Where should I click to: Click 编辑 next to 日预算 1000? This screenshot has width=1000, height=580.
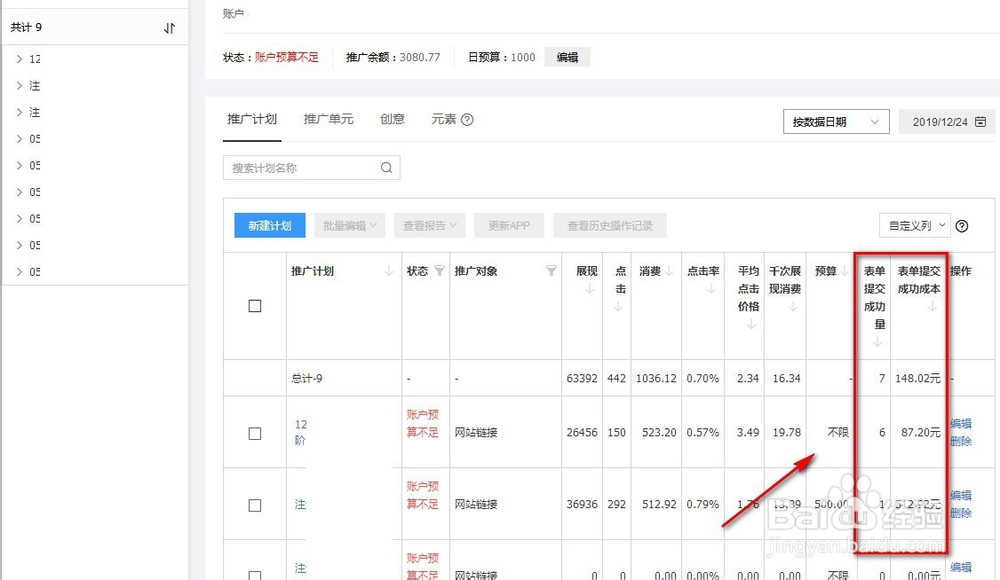(567, 57)
